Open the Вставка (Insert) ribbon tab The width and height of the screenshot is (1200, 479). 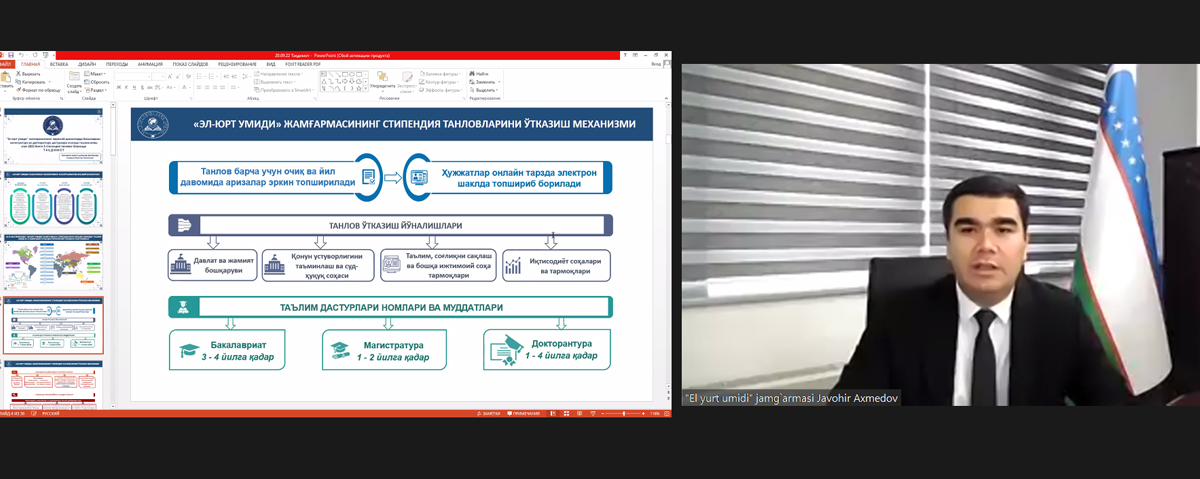point(57,64)
